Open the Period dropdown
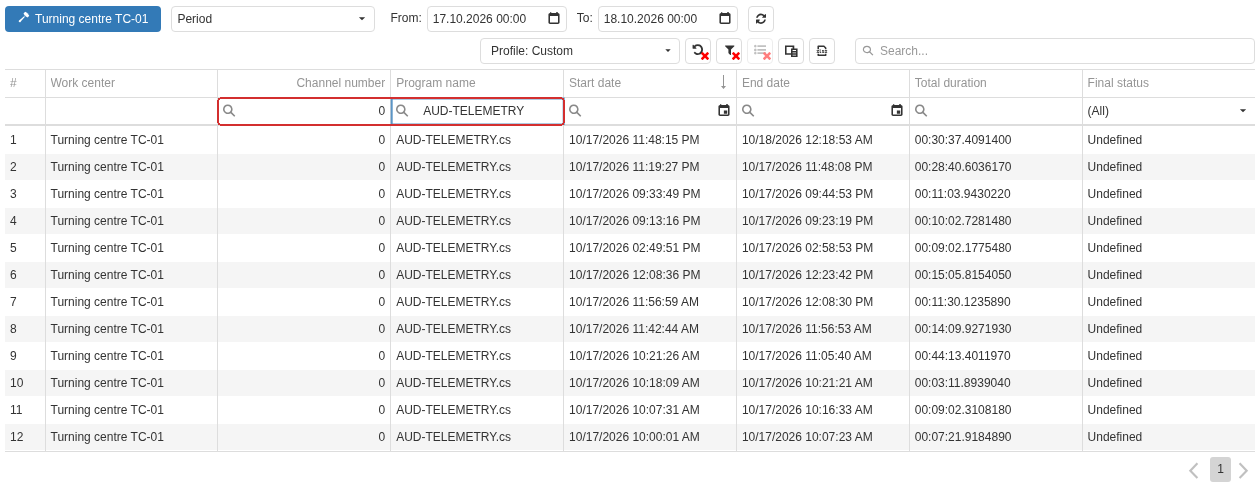This screenshot has height=492, width=1260. pos(273,19)
